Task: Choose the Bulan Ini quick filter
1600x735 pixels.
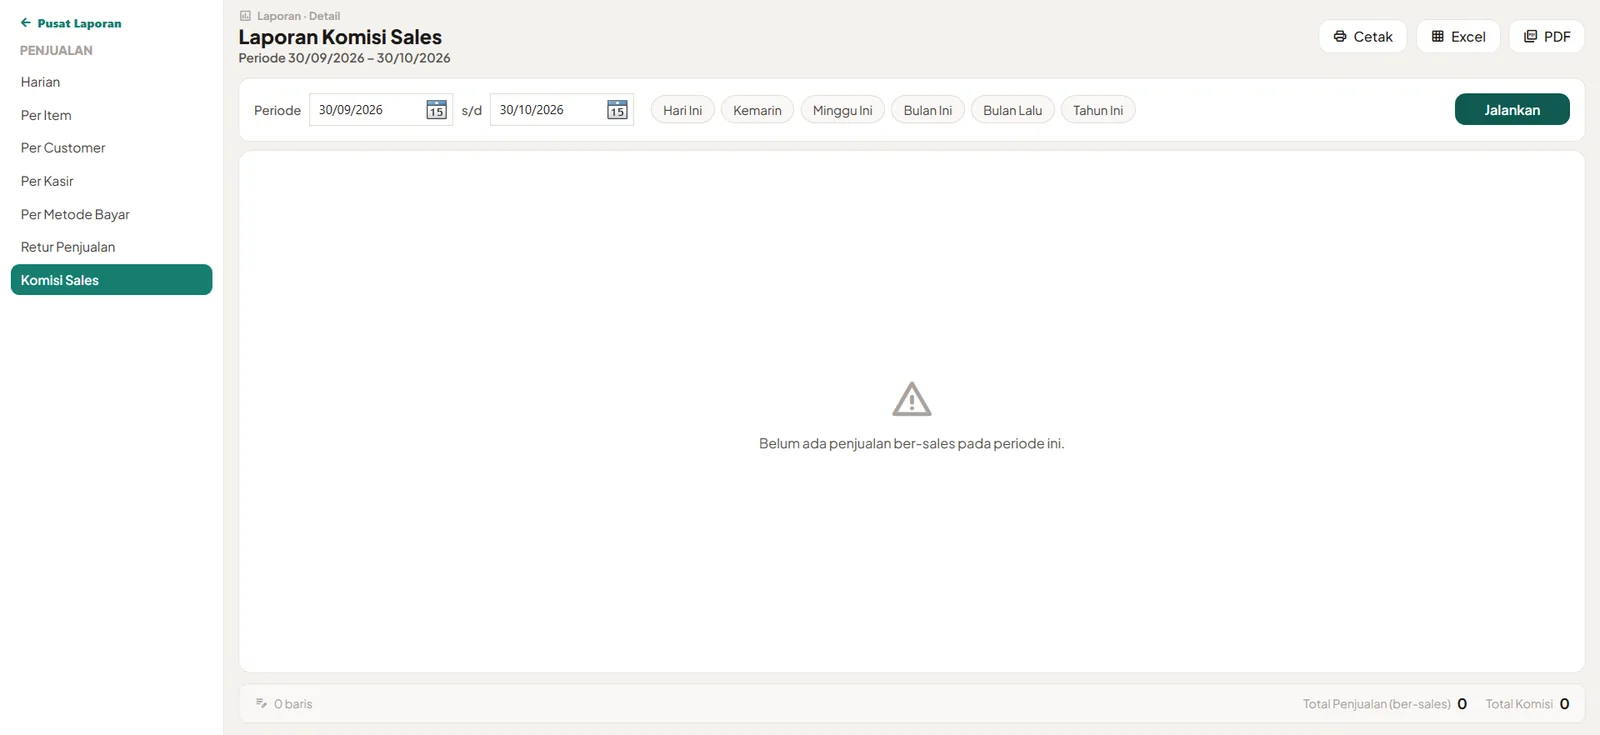Action: 928,110
